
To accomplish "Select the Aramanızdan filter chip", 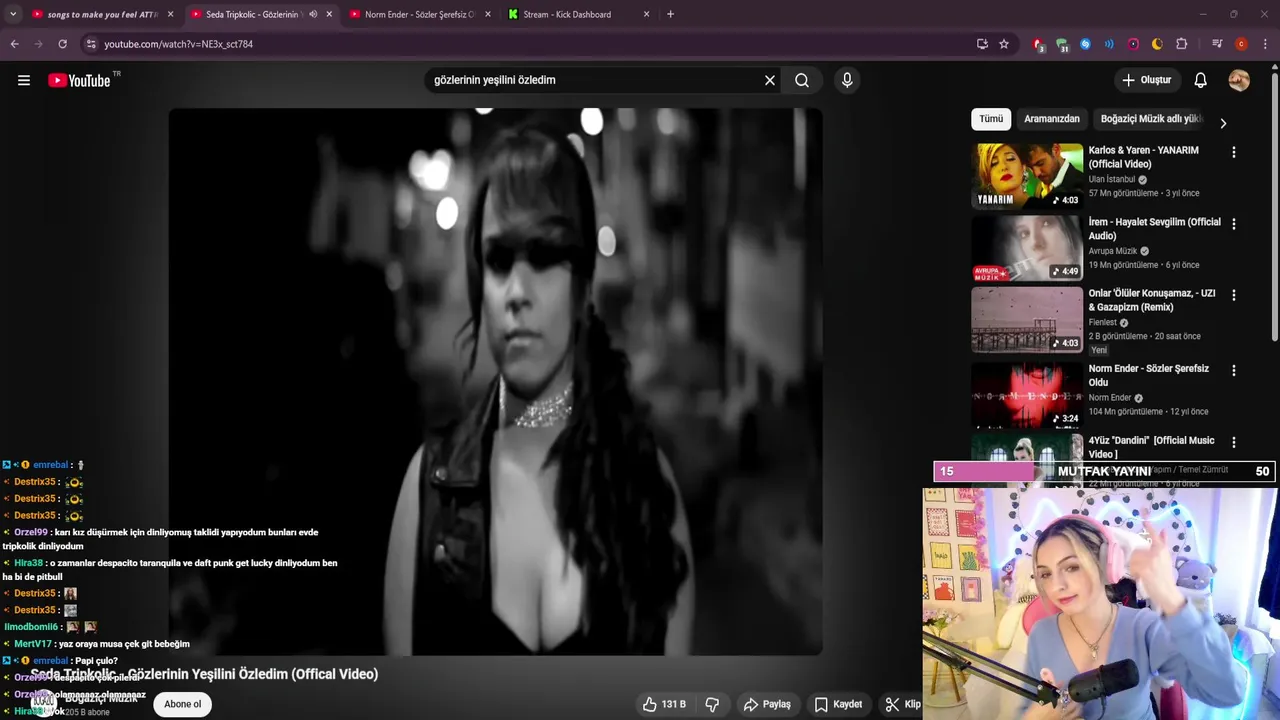I will point(1052,118).
